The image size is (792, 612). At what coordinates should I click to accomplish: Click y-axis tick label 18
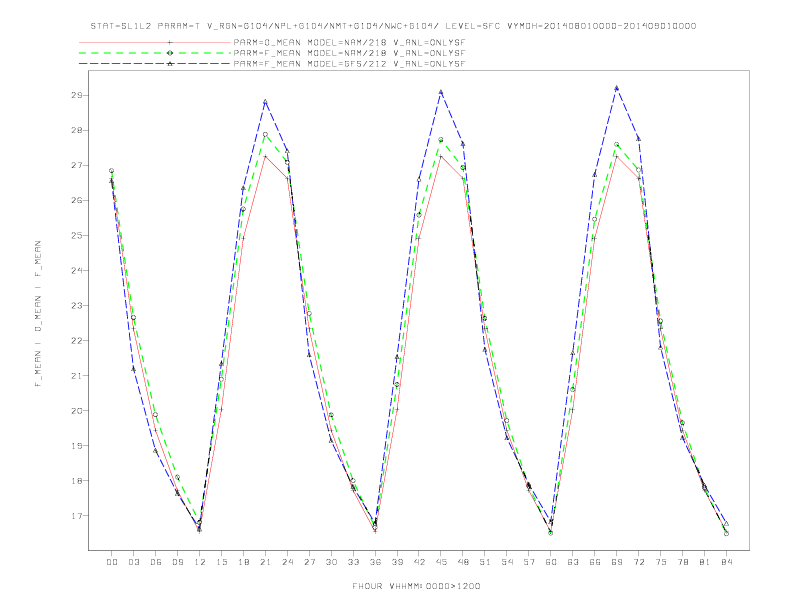pyautogui.click(x=78, y=481)
